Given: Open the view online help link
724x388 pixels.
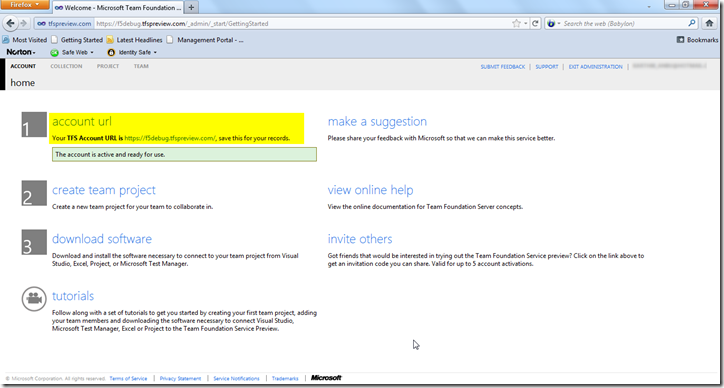Looking at the screenshot, I should pos(370,190).
